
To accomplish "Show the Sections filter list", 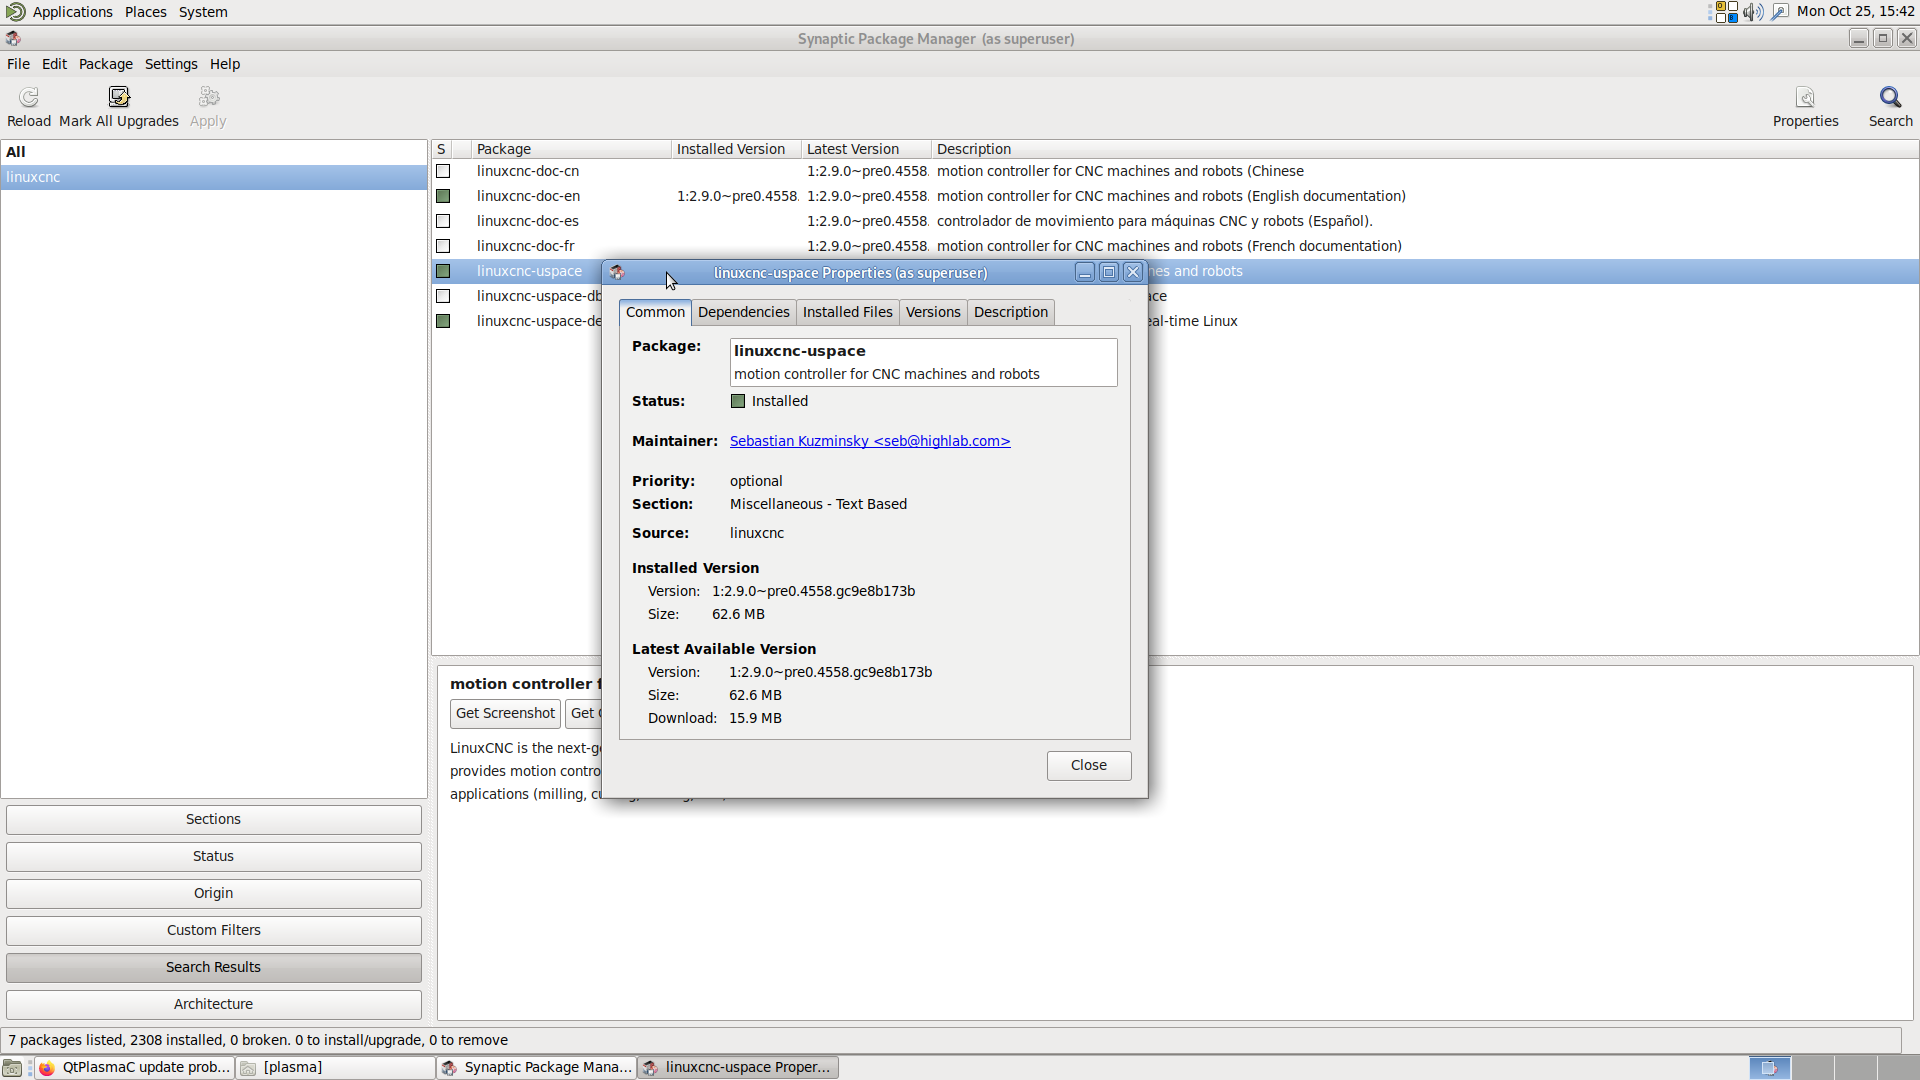I will coord(213,819).
